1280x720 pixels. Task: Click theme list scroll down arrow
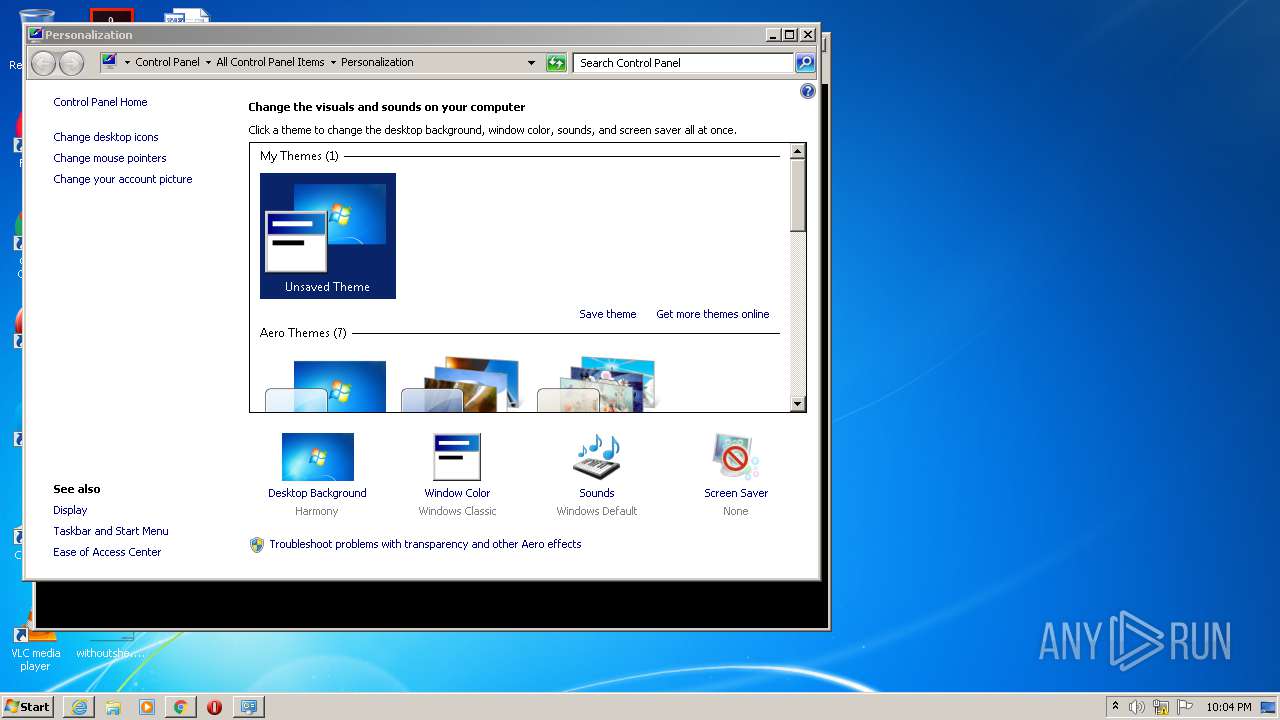click(x=797, y=404)
